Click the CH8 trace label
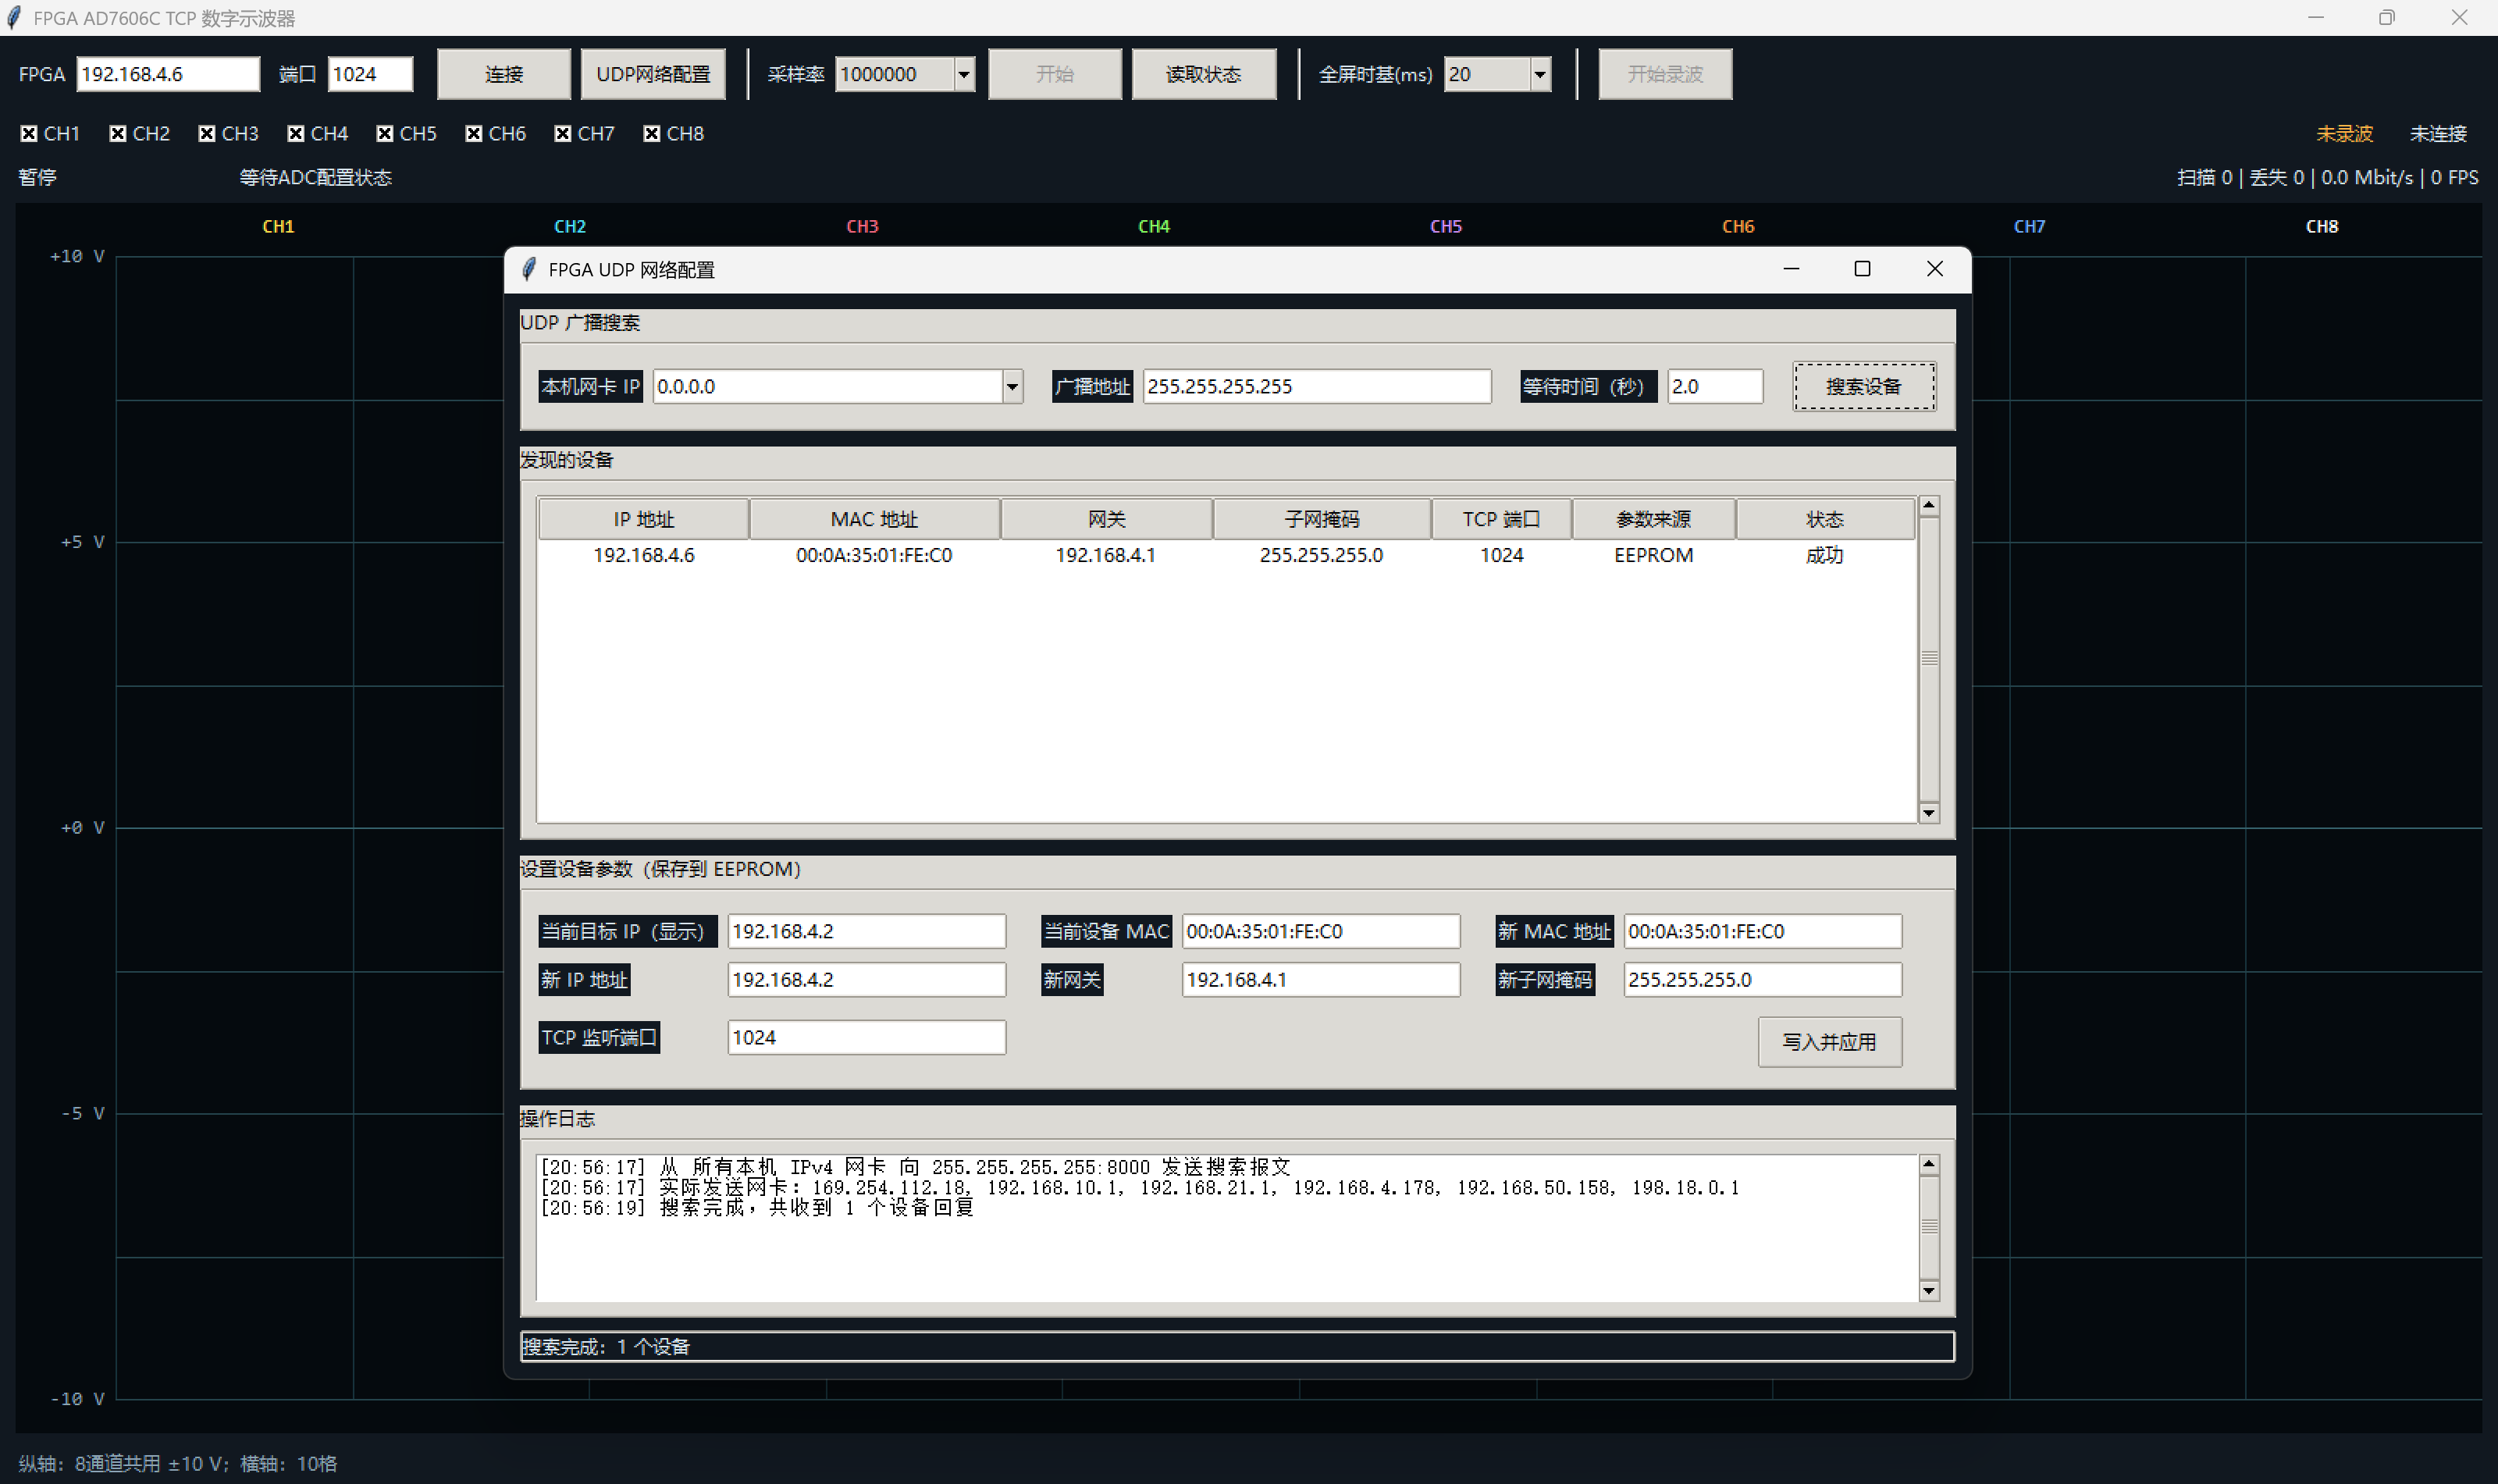 click(2322, 226)
